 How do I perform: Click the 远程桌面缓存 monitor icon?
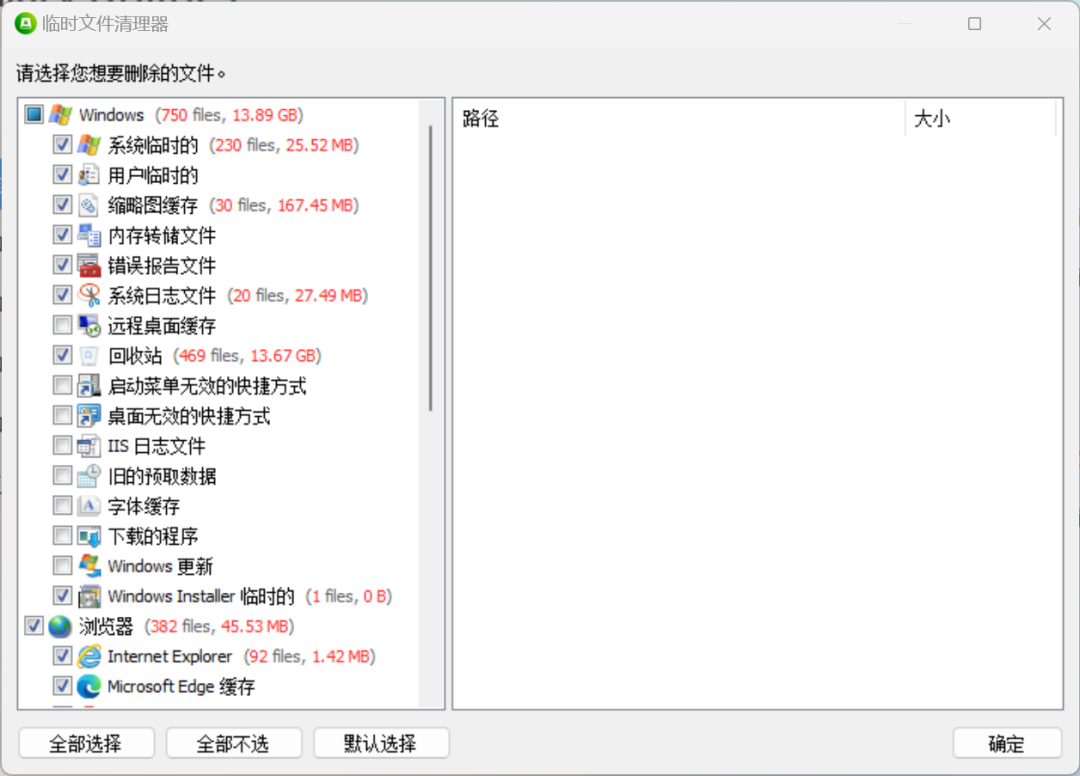click(89, 325)
